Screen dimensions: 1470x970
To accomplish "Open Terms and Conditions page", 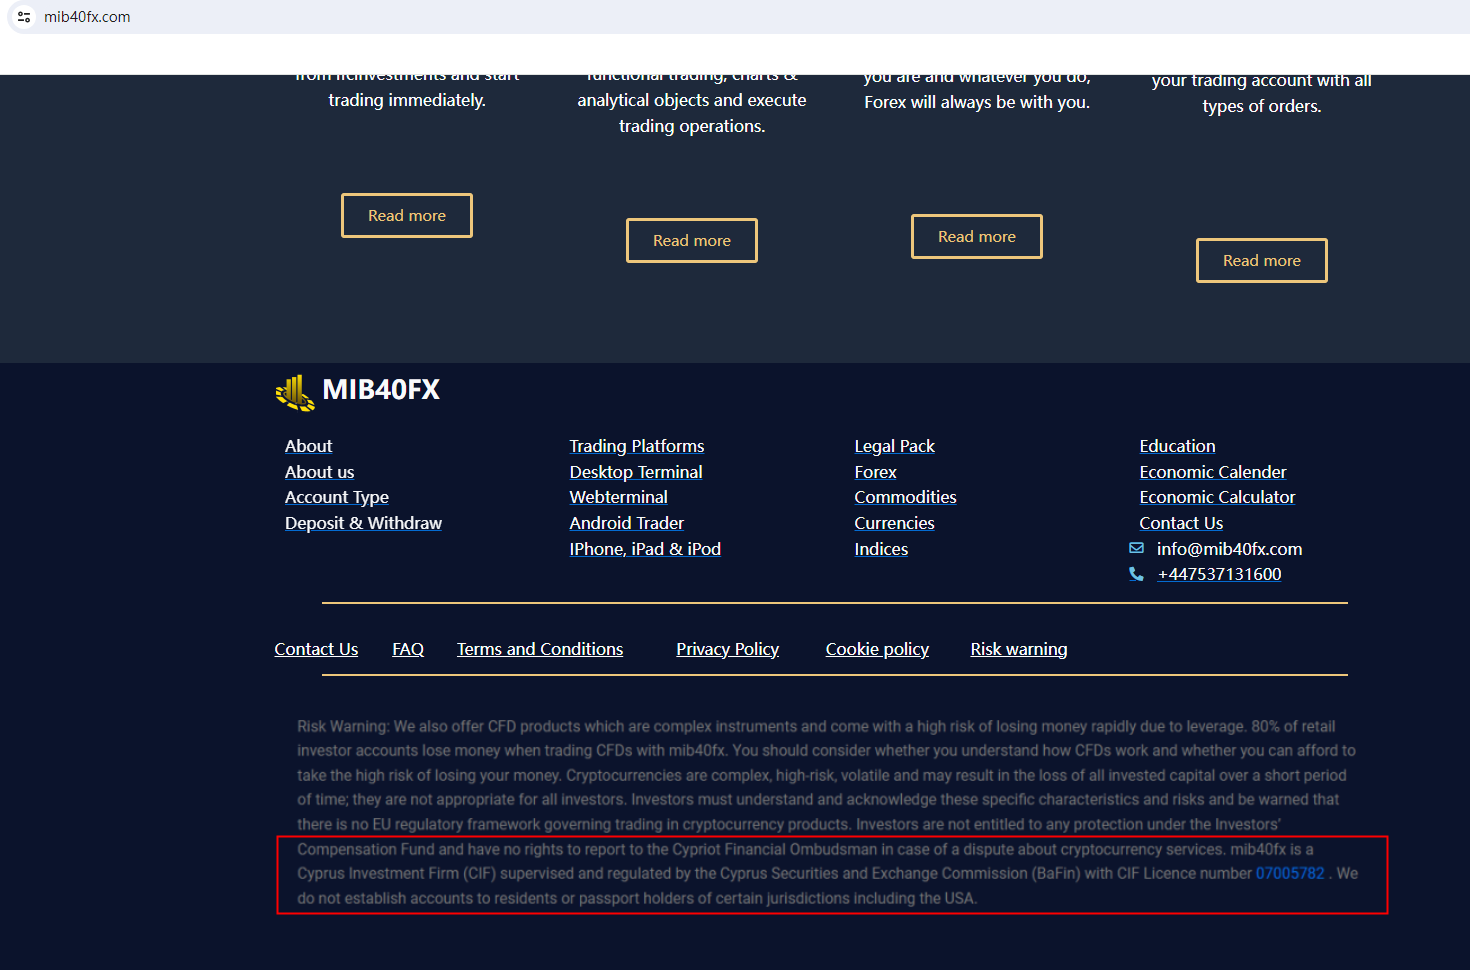I will pyautogui.click(x=540, y=649).
